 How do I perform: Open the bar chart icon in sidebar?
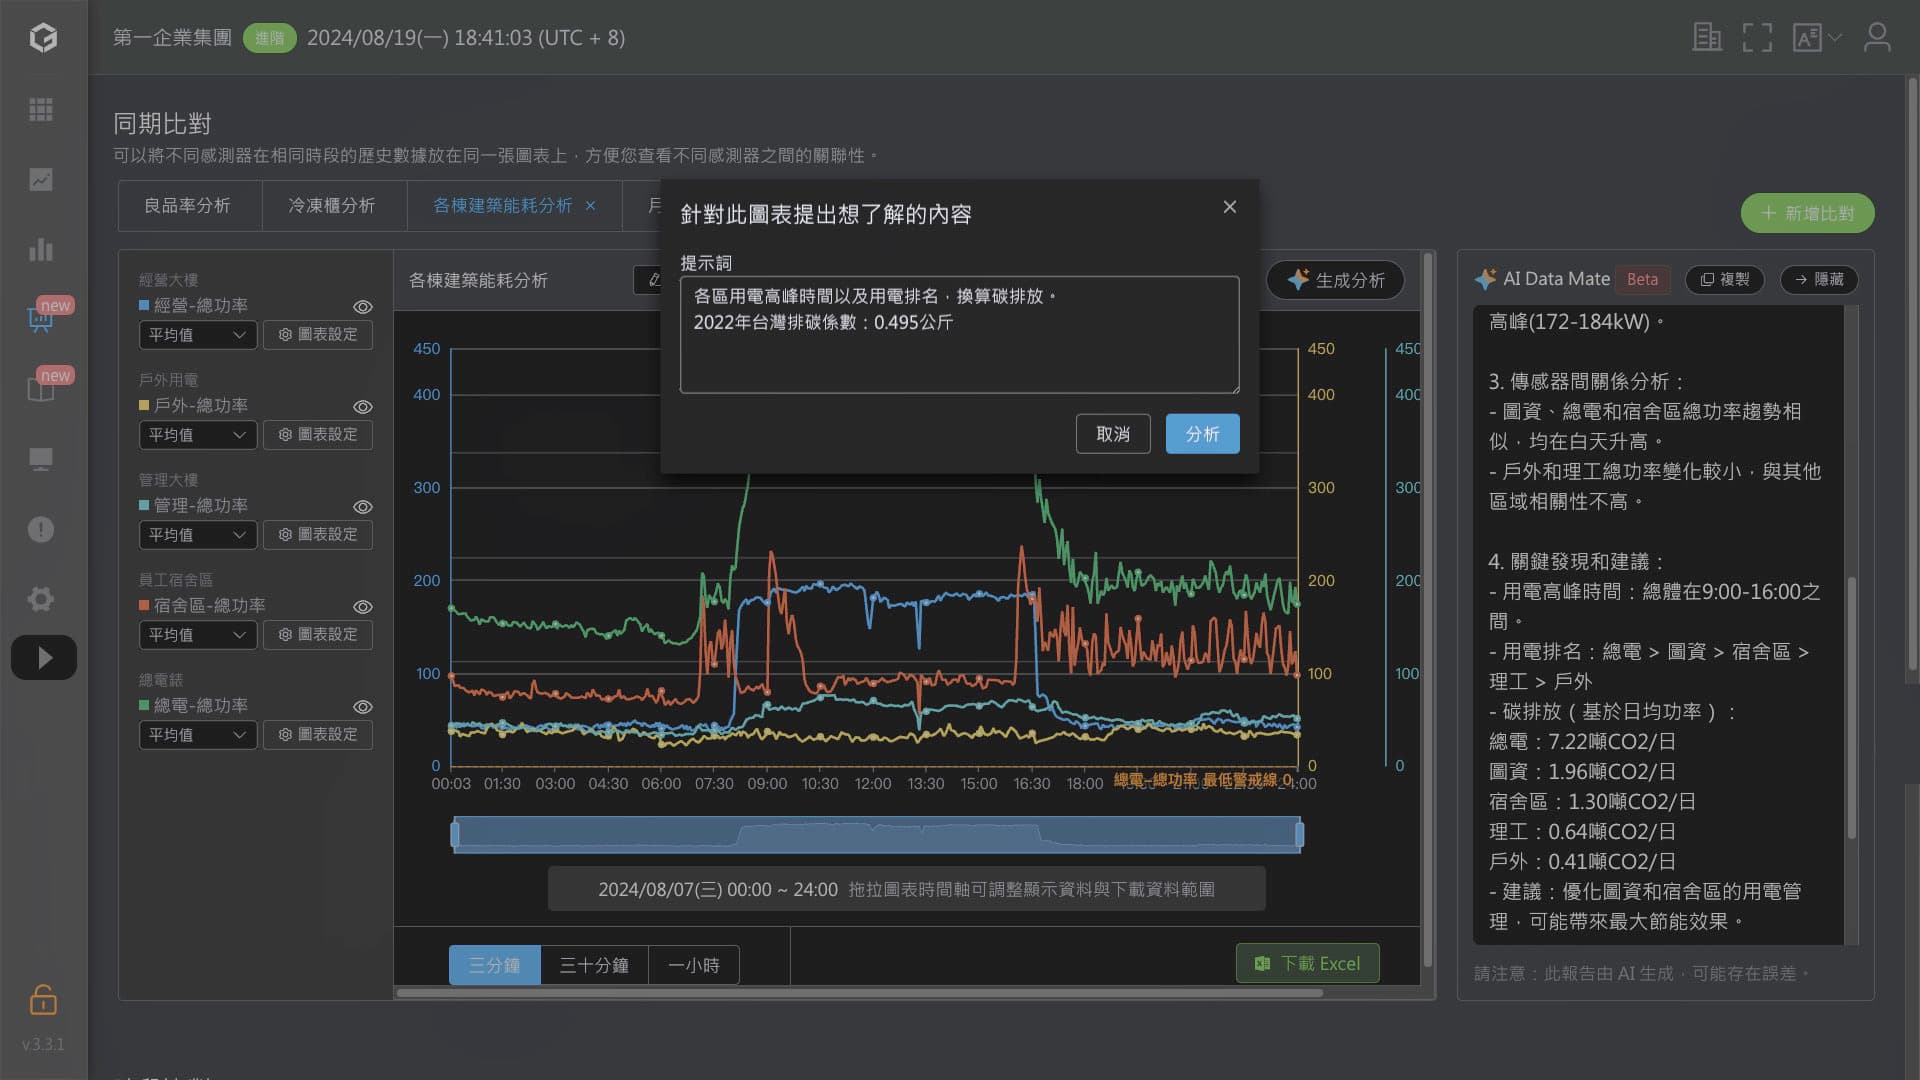[41, 249]
